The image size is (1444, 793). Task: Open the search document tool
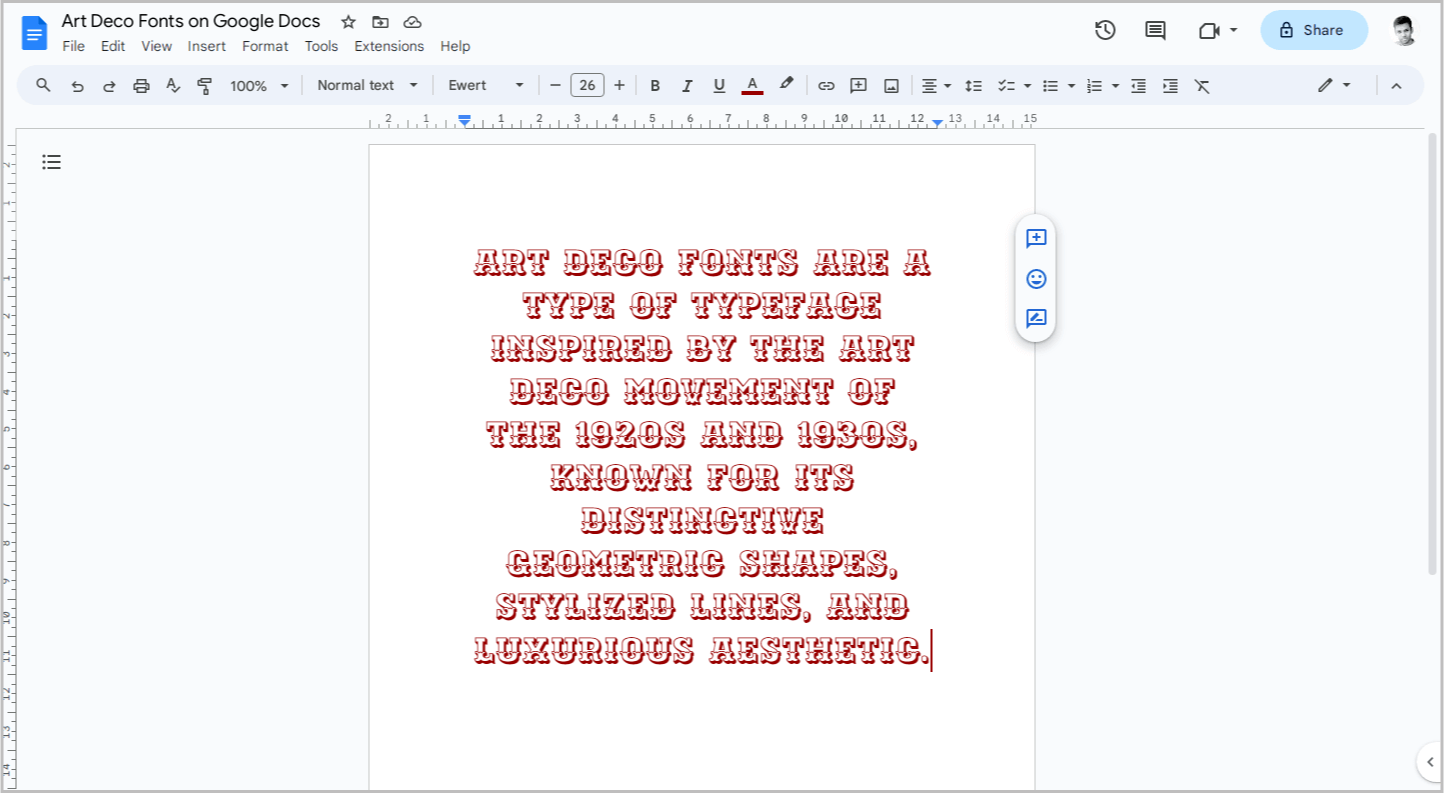tap(43, 85)
